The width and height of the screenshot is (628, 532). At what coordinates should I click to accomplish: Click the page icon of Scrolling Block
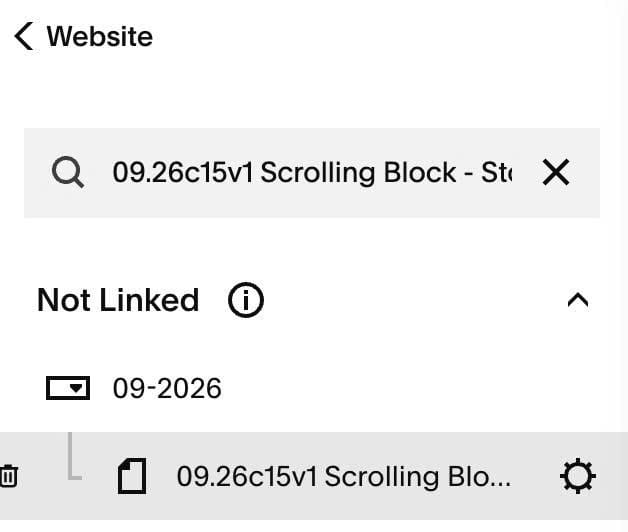[x=132, y=476]
